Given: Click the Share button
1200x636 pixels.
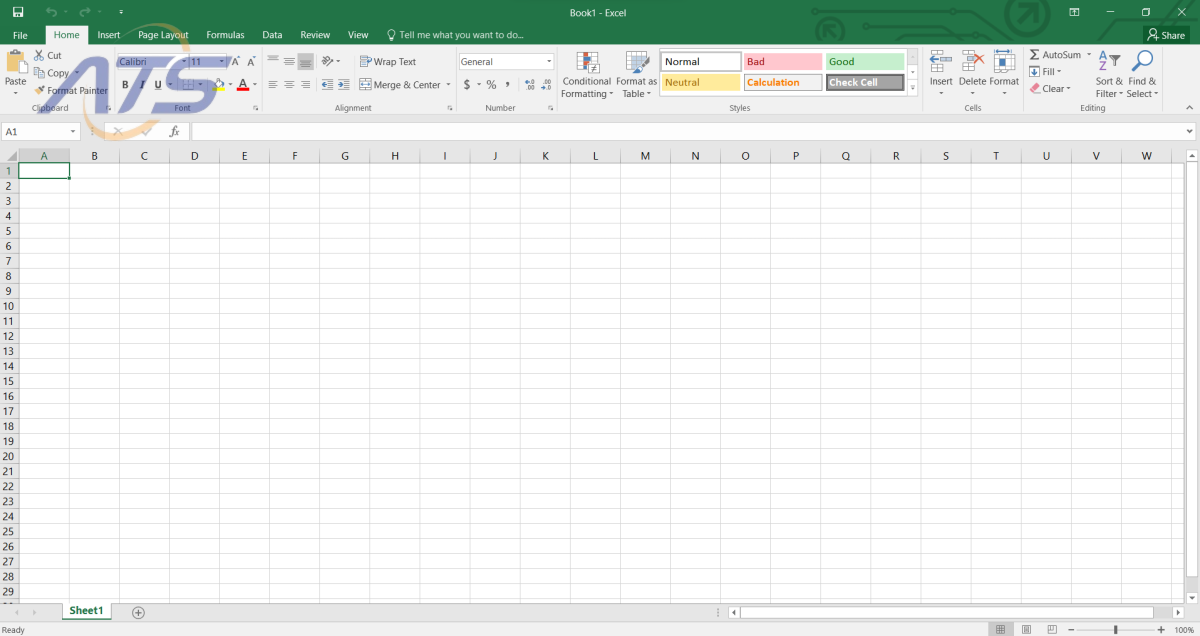Looking at the screenshot, I should pos(1165,35).
